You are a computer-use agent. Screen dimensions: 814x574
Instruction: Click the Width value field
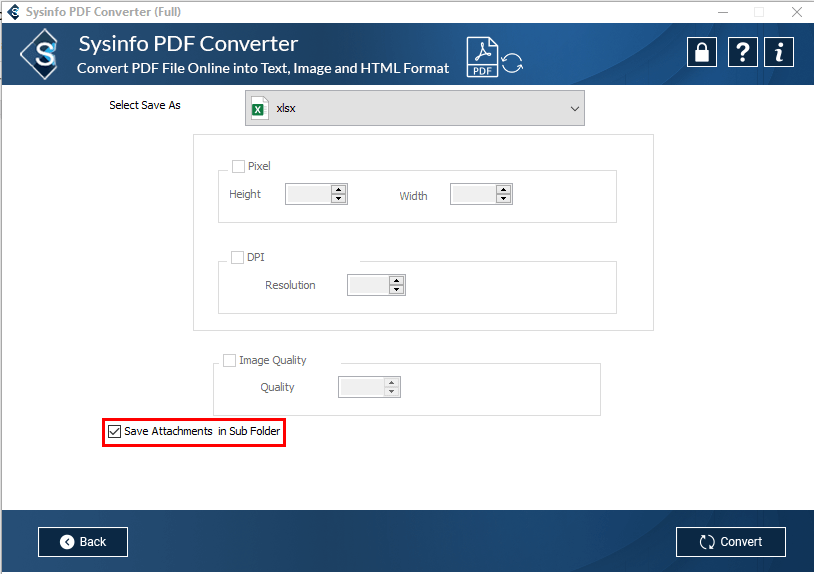click(474, 194)
